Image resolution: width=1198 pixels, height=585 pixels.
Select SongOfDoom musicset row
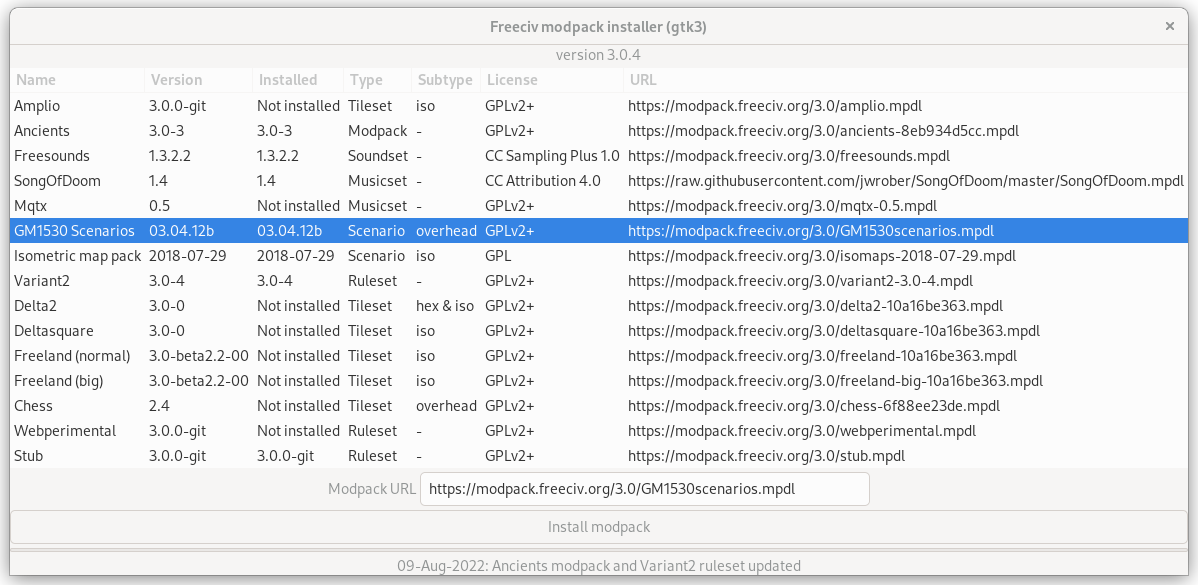click(x=57, y=181)
